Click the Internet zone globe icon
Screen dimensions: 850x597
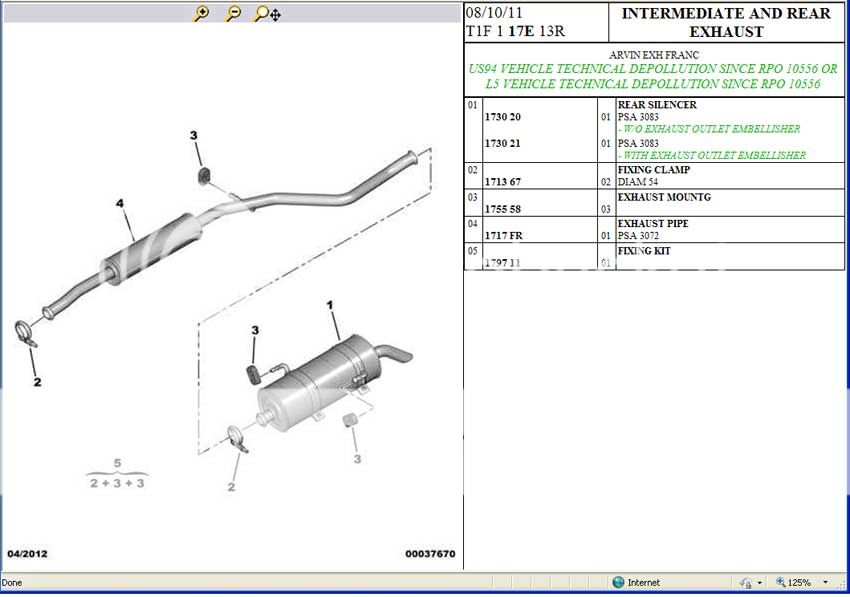click(x=619, y=582)
